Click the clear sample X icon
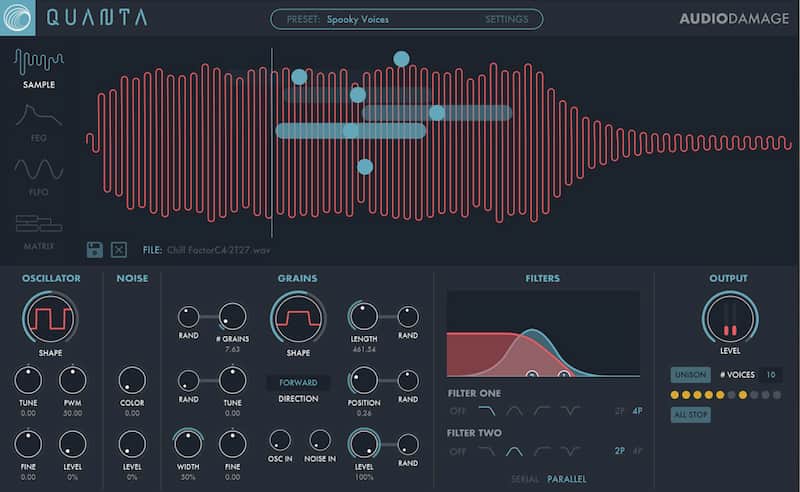 (118, 250)
